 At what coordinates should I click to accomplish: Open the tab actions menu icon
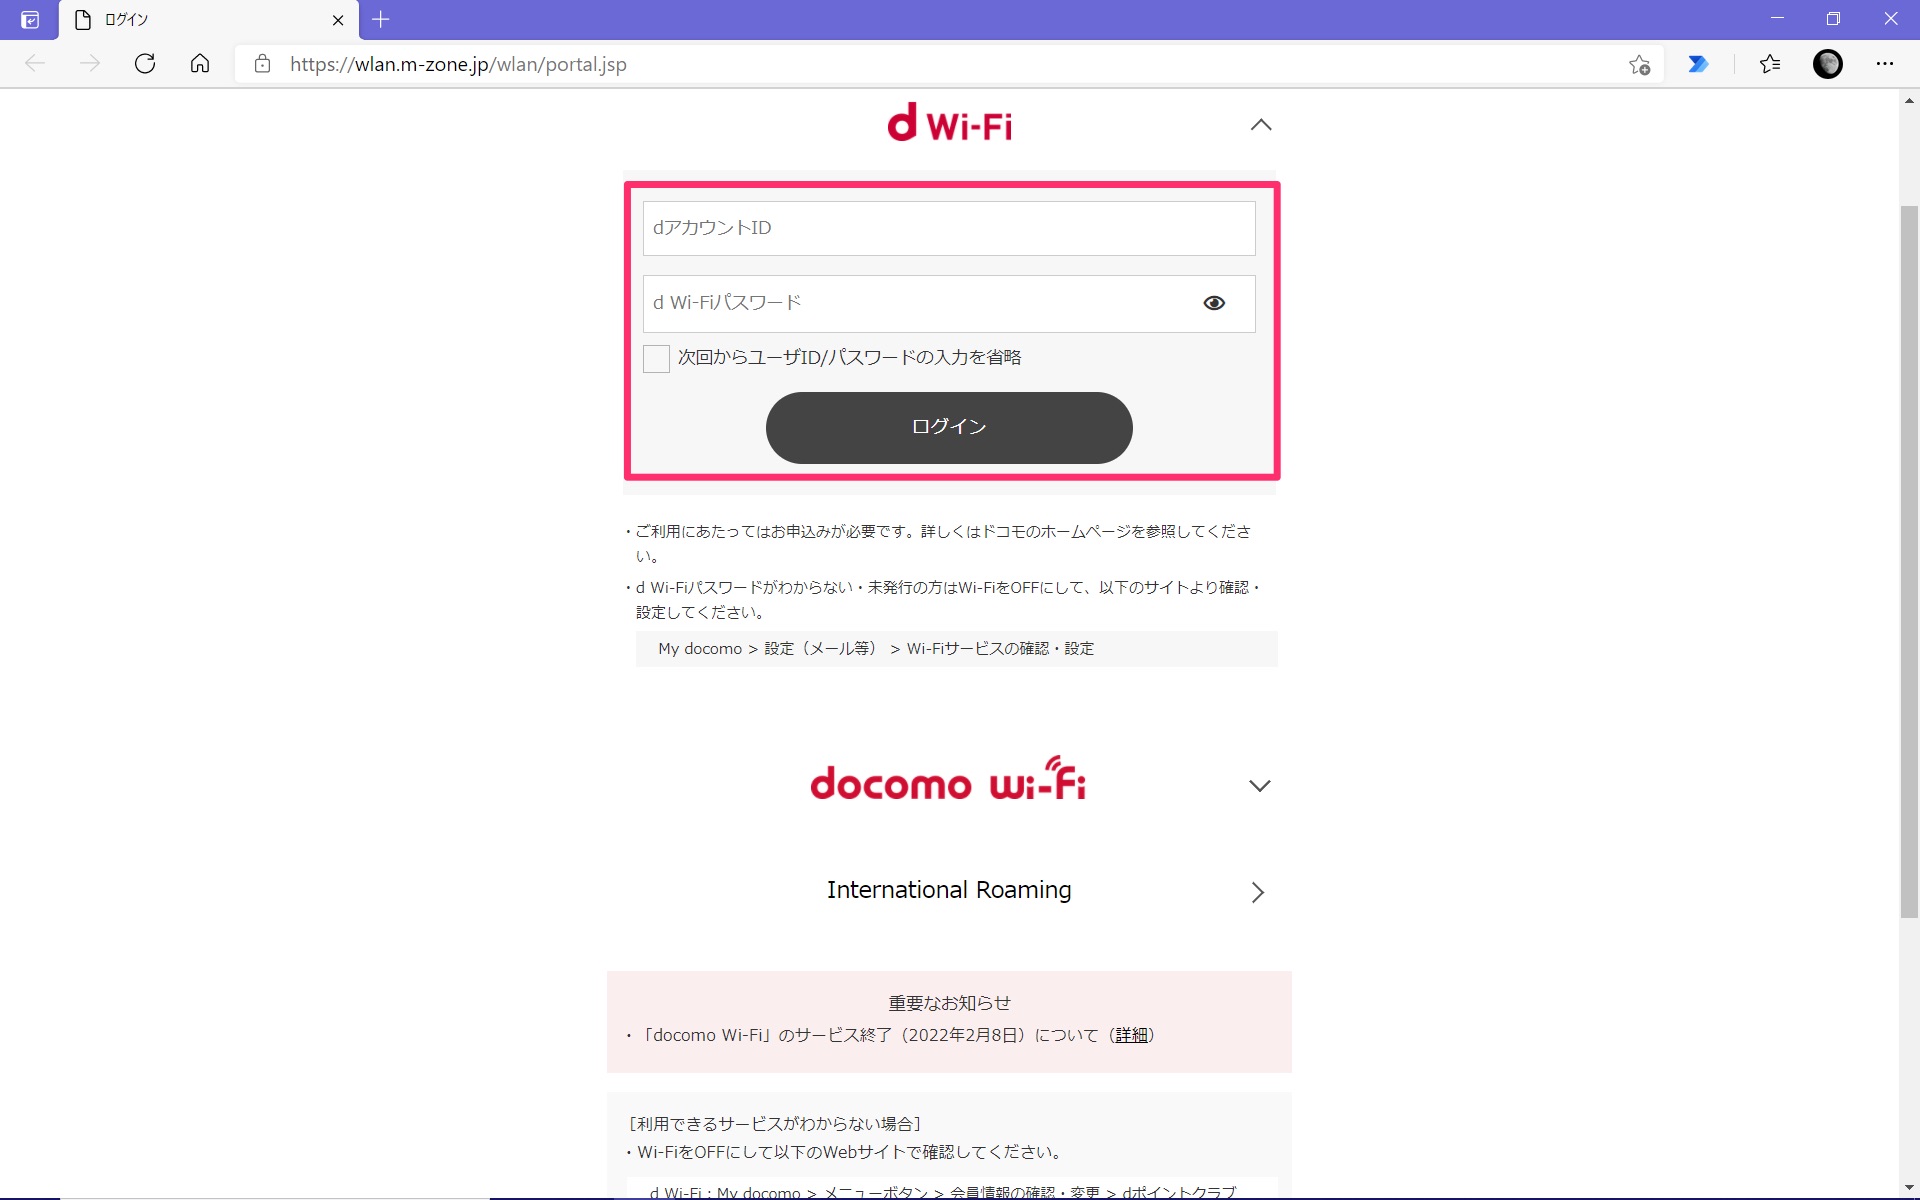coord(30,20)
